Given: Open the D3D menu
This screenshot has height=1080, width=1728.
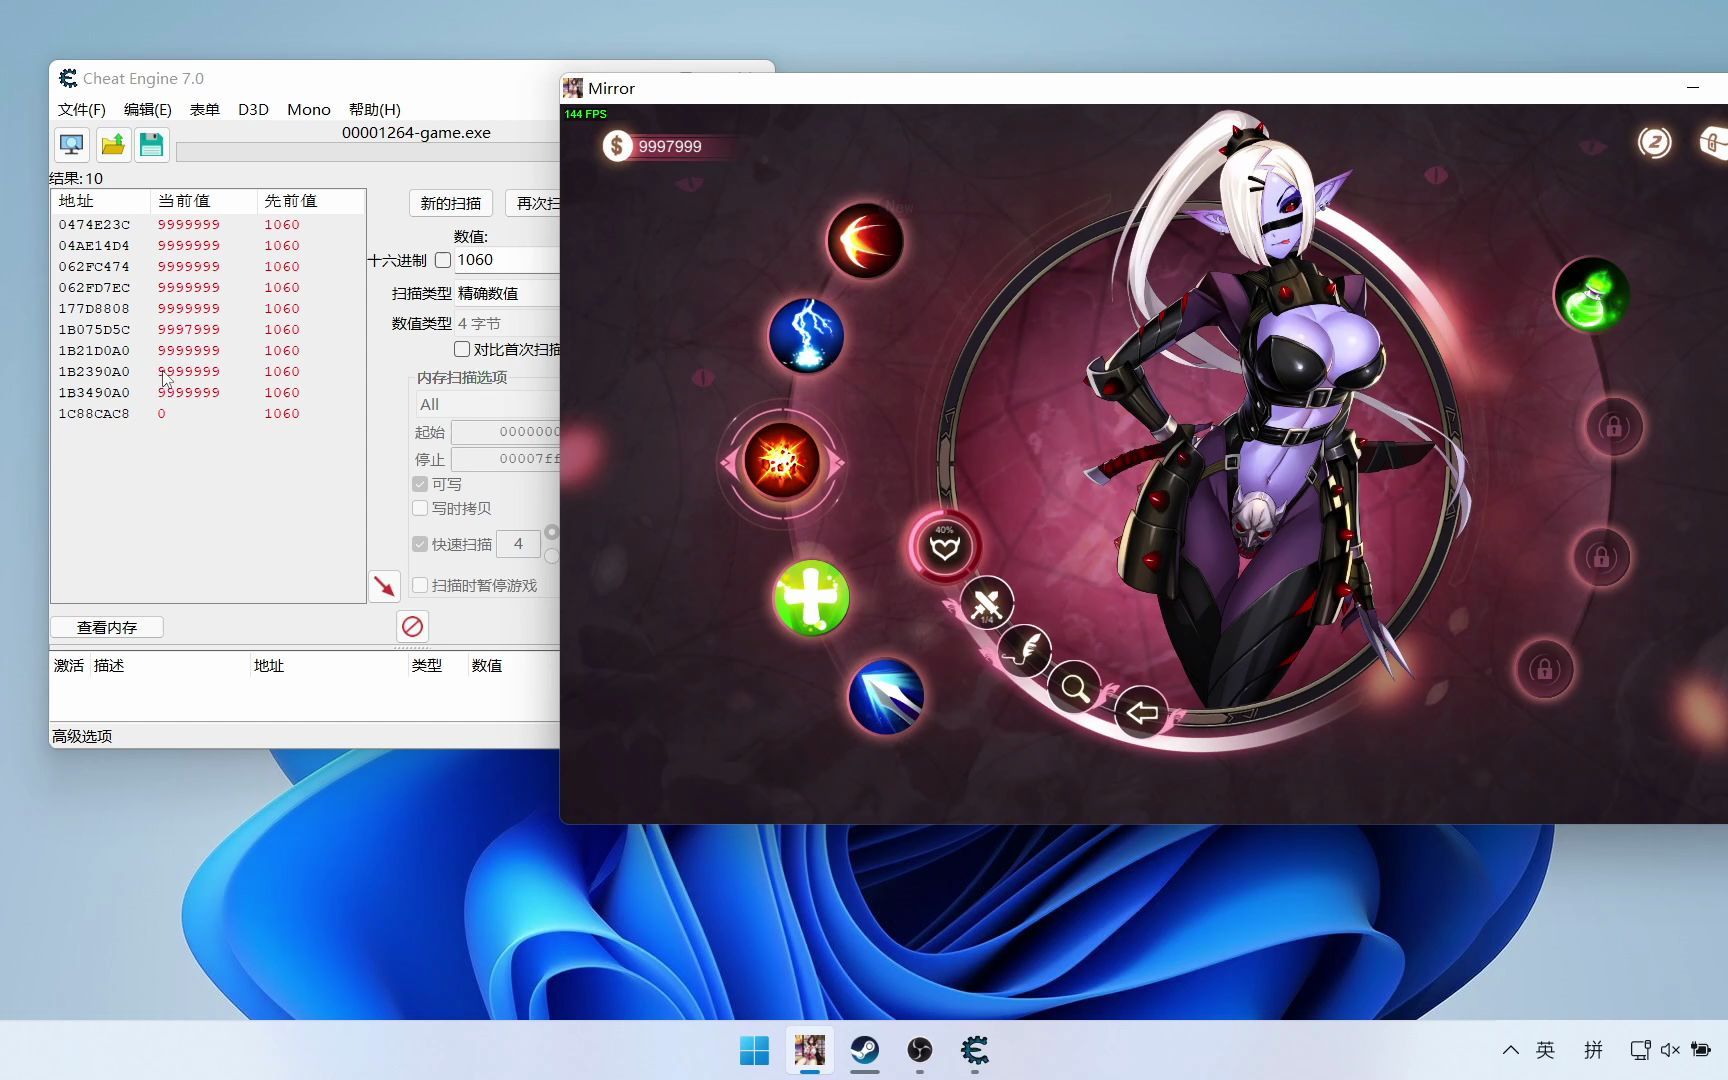Looking at the screenshot, I should click(x=253, y=109).
